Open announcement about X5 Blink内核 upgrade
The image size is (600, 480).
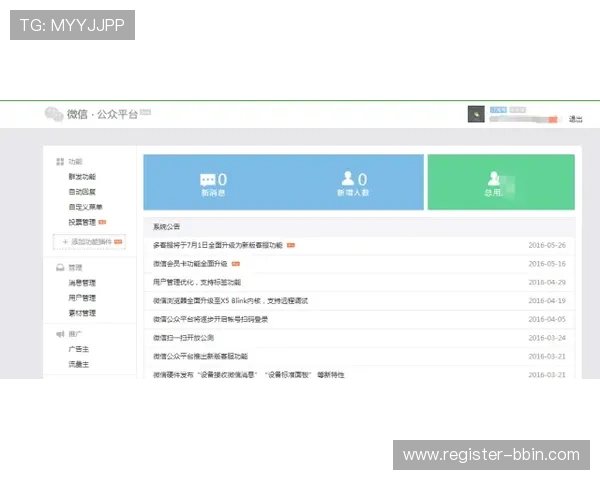pos(230,301)
